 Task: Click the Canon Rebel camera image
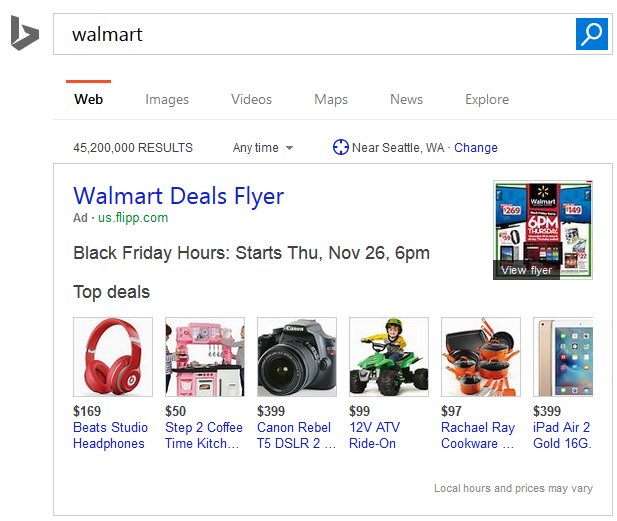click(297, 357)
